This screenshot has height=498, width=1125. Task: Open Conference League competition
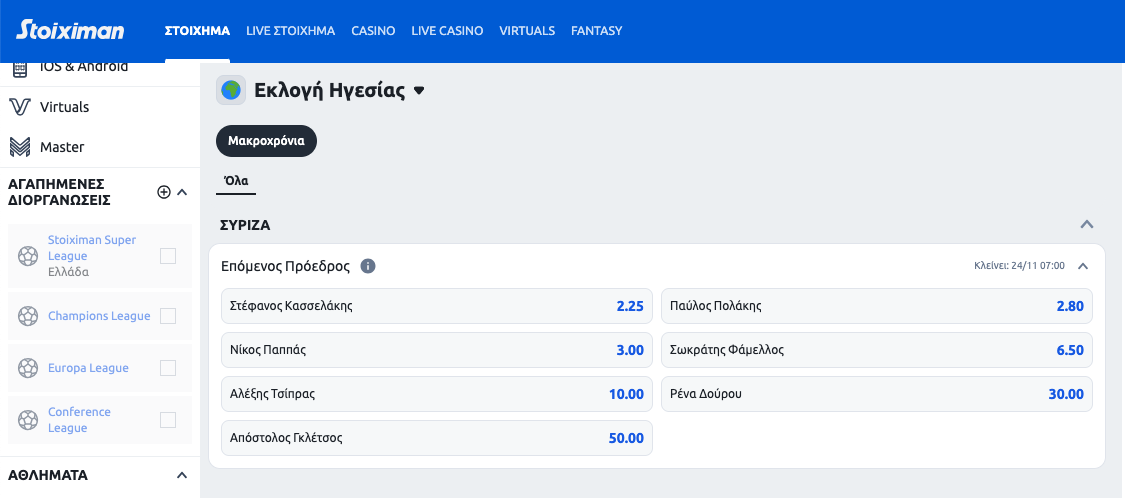coord(79,420)
